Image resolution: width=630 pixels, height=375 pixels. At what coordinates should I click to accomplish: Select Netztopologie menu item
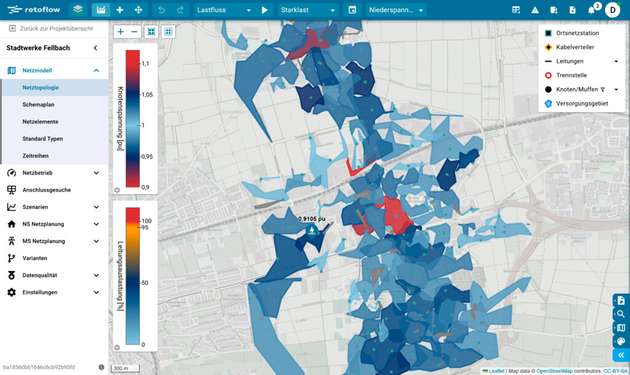[55, 87]
